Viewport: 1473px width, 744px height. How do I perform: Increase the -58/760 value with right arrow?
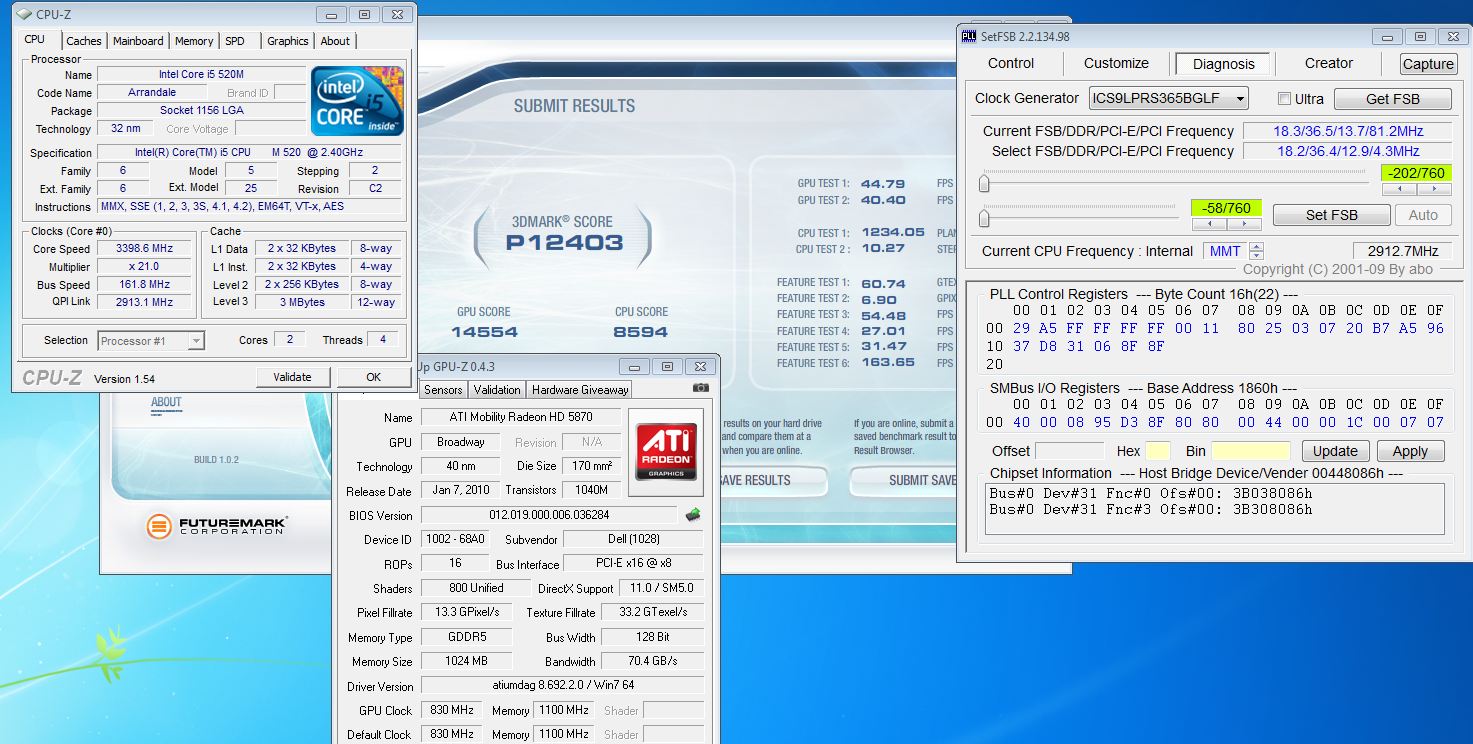tap(1244, 225)
